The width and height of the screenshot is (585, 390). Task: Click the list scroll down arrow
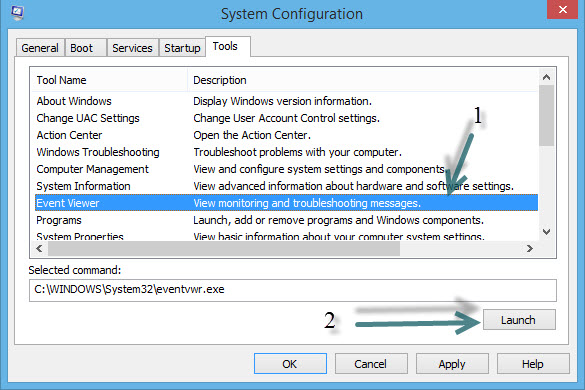click(x=547, y=232)
